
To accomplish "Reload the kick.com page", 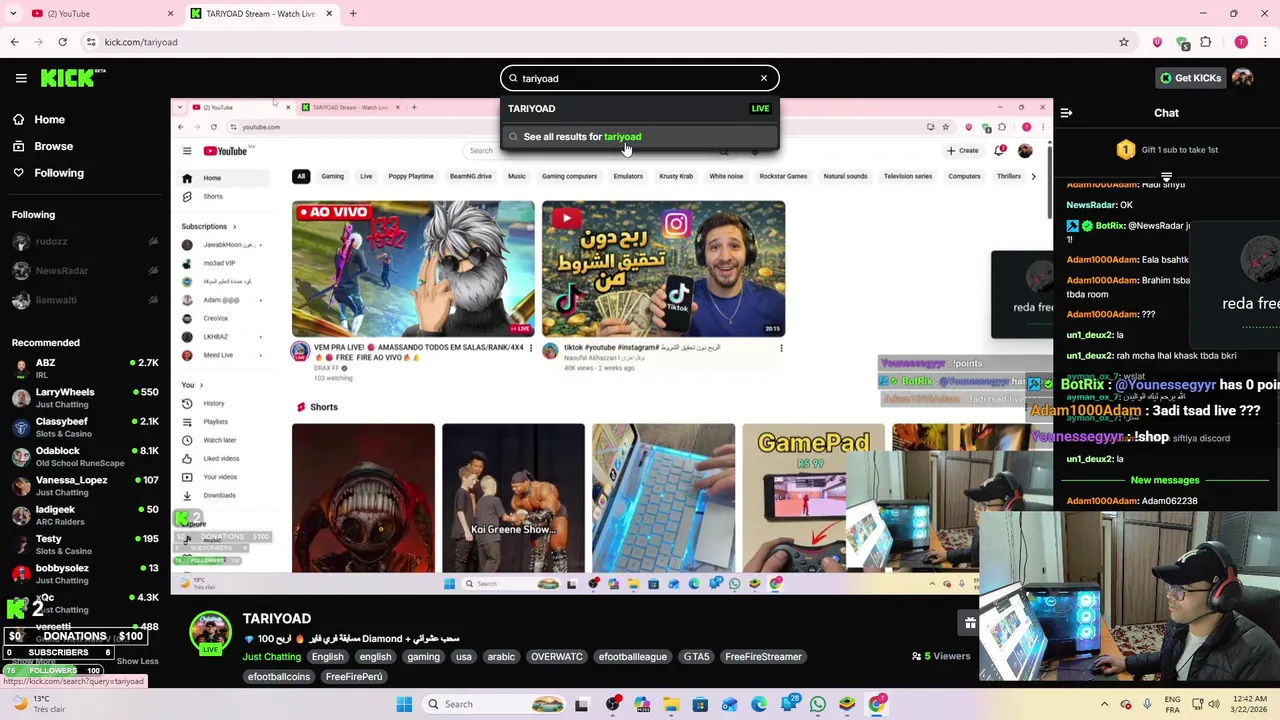I will click(x=62, y=42).
